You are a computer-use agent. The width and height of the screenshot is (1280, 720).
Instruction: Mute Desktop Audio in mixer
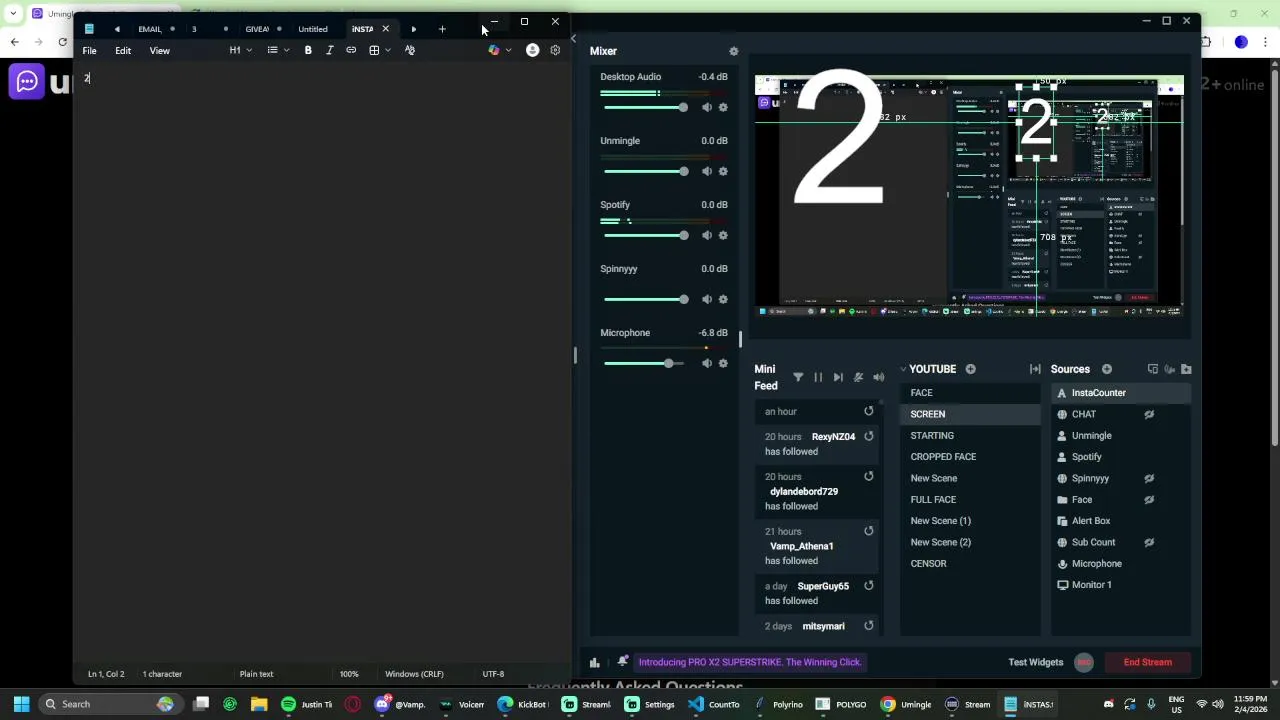(707, 107)
